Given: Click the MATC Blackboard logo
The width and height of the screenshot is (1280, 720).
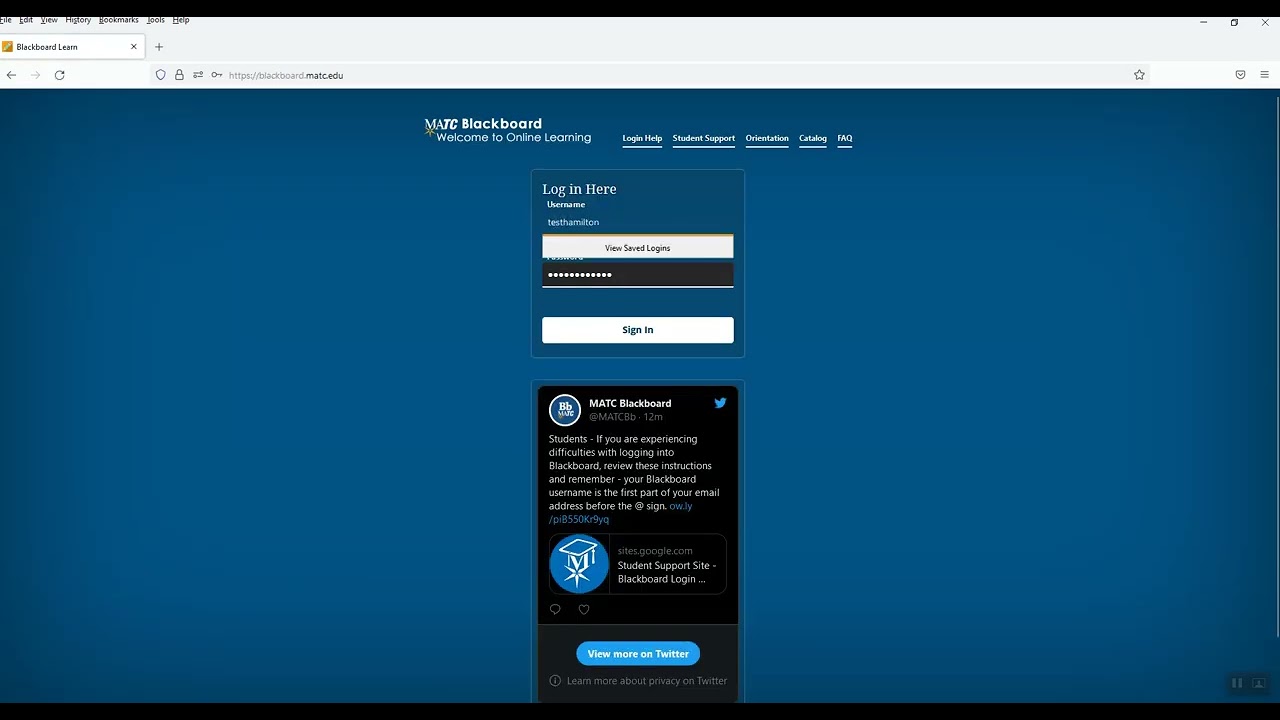Looking at the screenshot, I should (508, 130).
